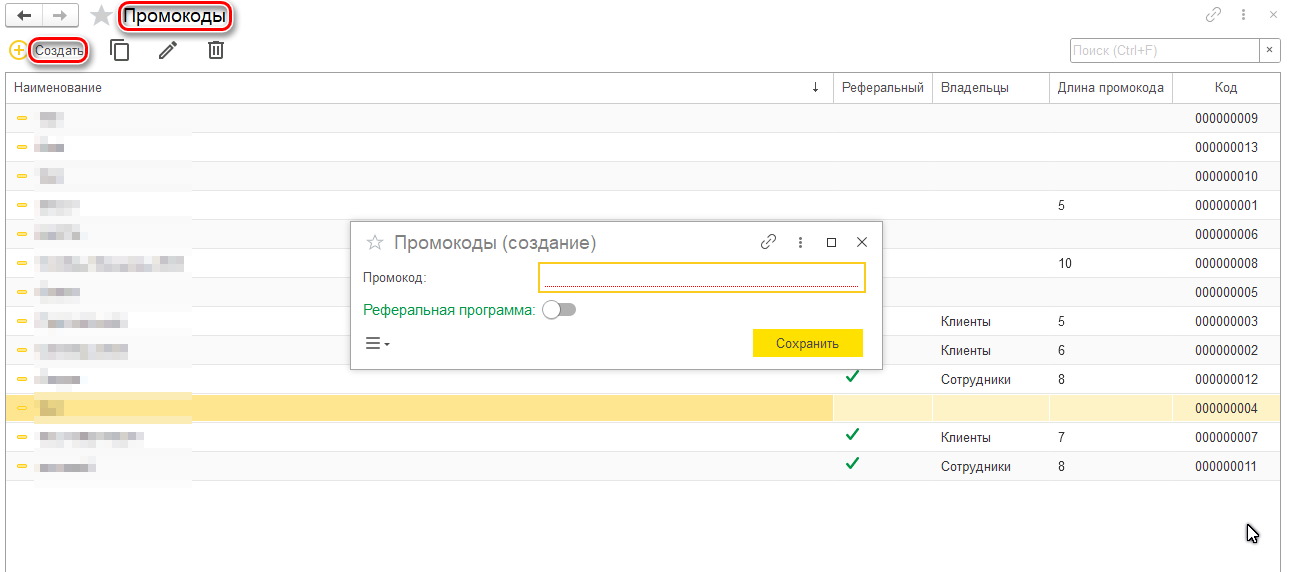The height and width of the screenshot is (572, 1295).
Task: Click yellow item marker in row 000000009
Action: point(22,118)
